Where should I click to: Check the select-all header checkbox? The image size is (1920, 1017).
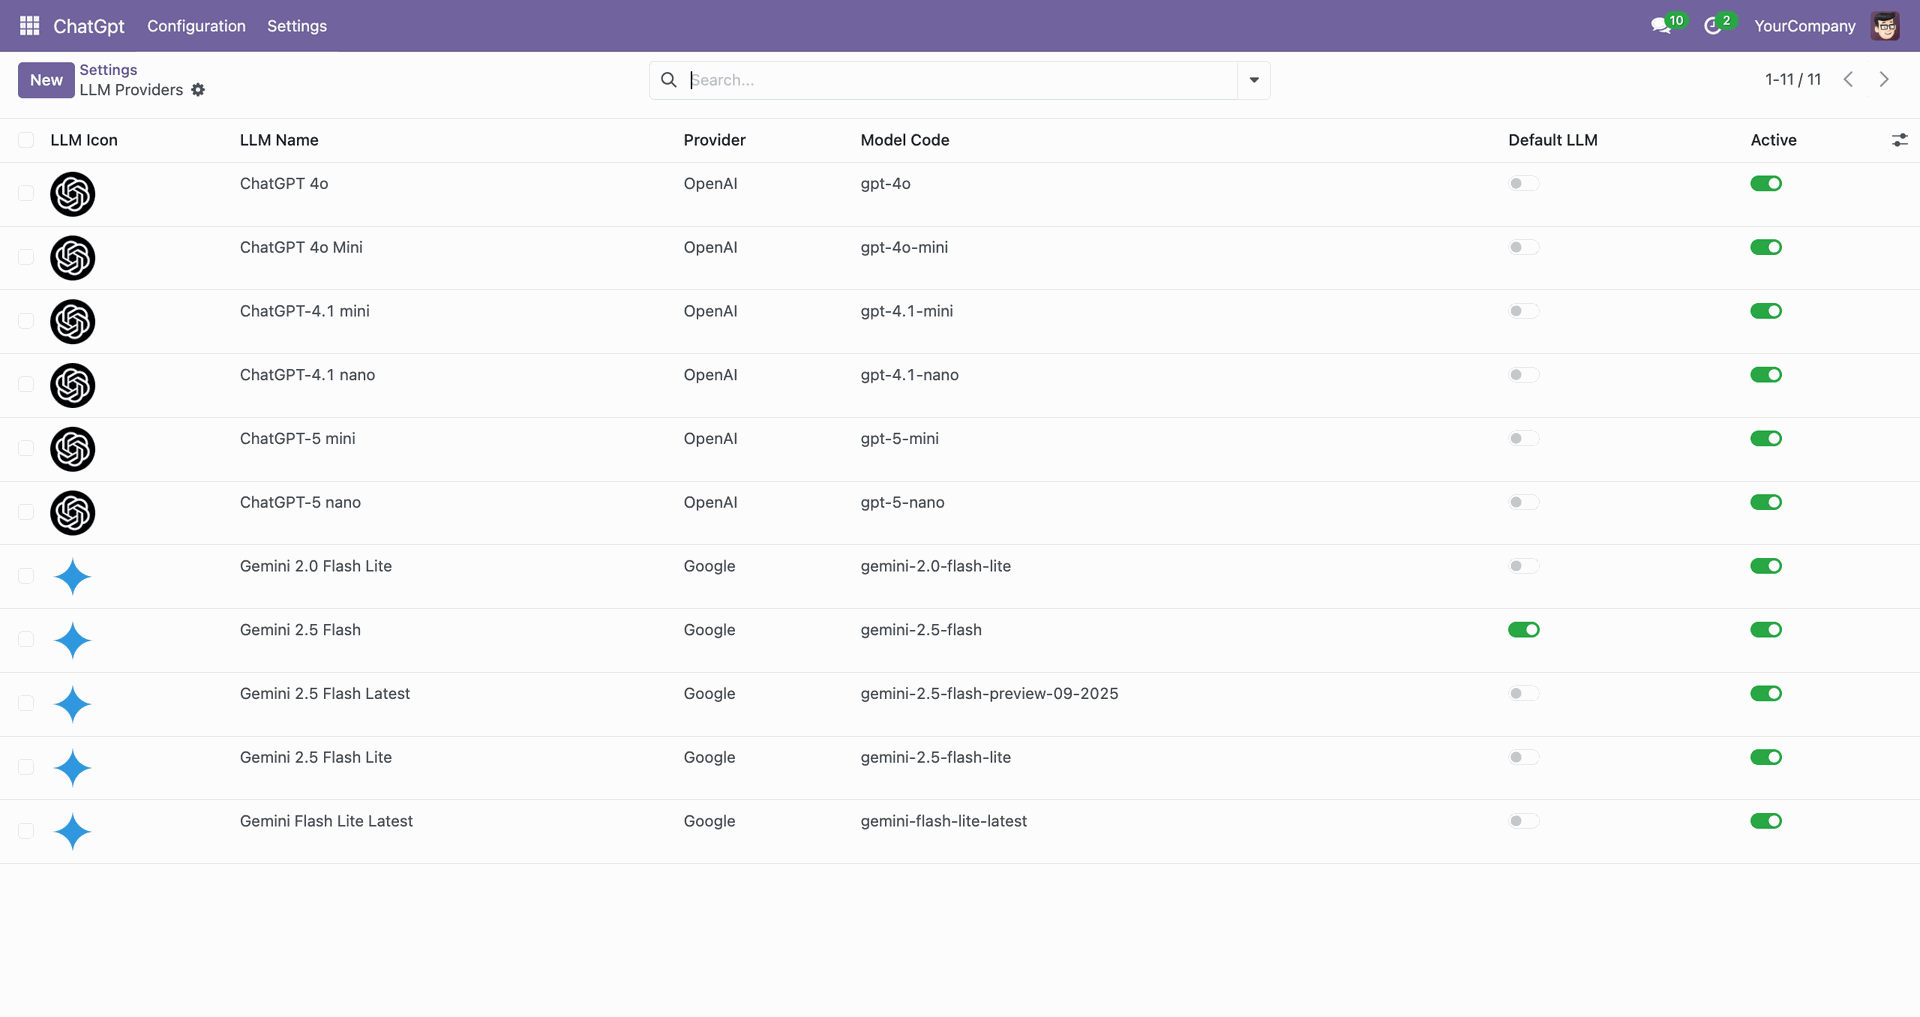click(x=26, y=140)
